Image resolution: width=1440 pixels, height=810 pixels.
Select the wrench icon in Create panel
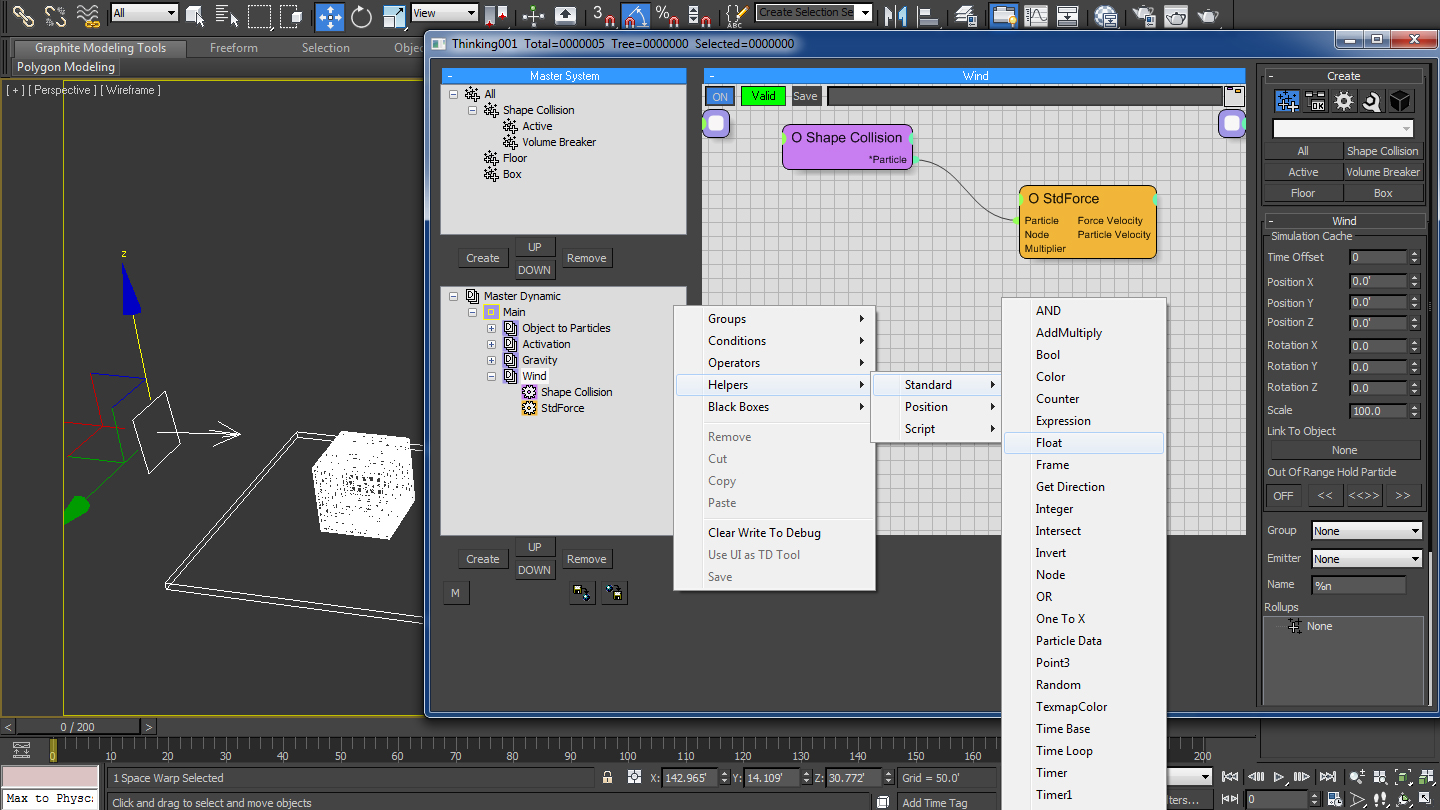(1371, 101)
